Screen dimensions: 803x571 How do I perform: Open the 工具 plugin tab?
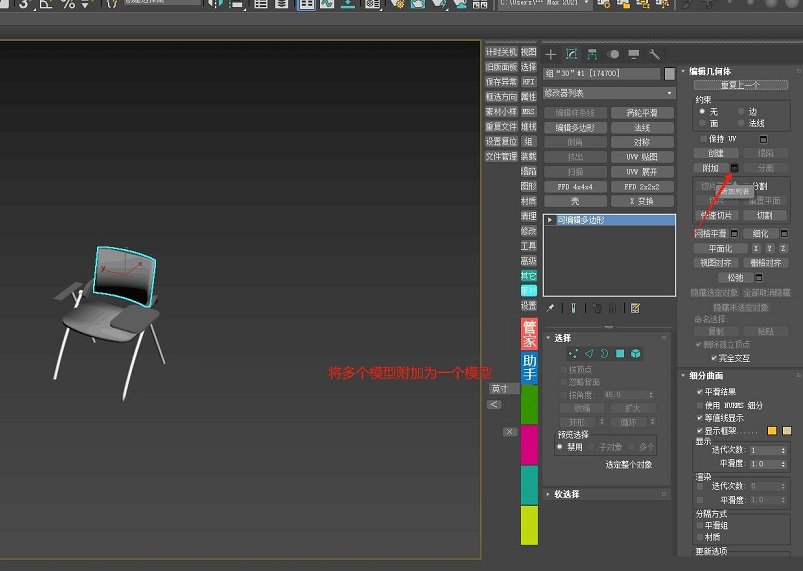point(529,246)
